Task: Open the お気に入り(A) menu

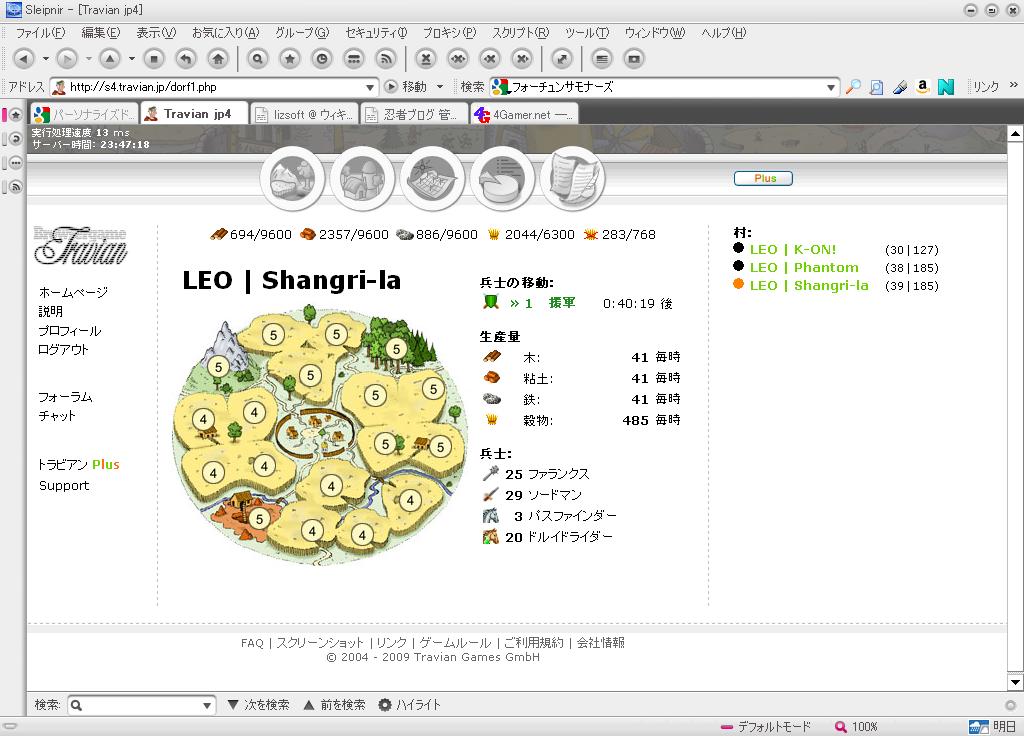Action: pyautogui.click(x=225, y=33)
